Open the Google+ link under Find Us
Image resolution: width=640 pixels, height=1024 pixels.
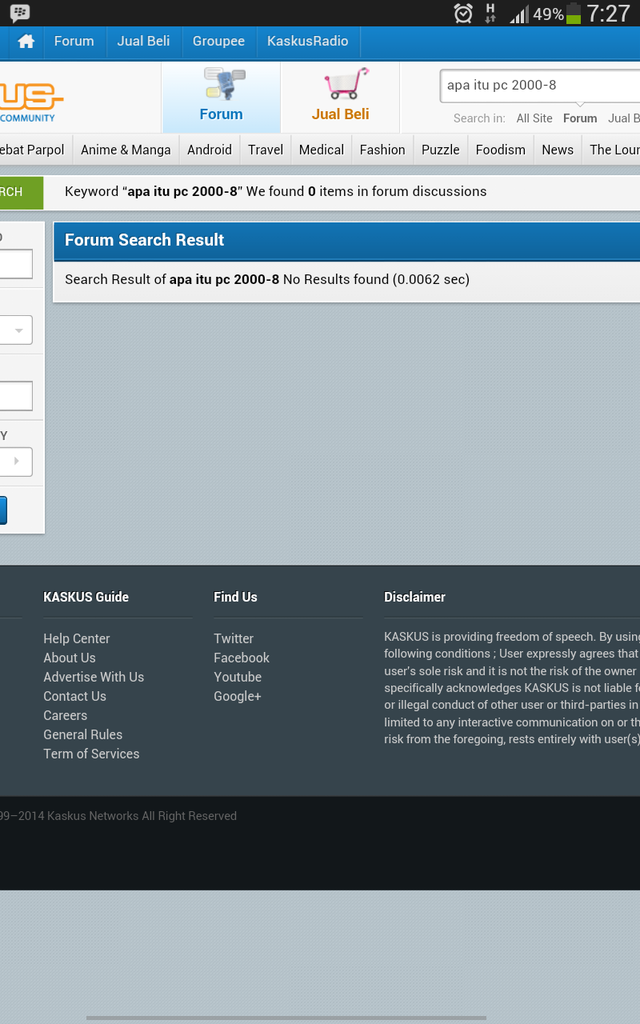tap(237, 696)
